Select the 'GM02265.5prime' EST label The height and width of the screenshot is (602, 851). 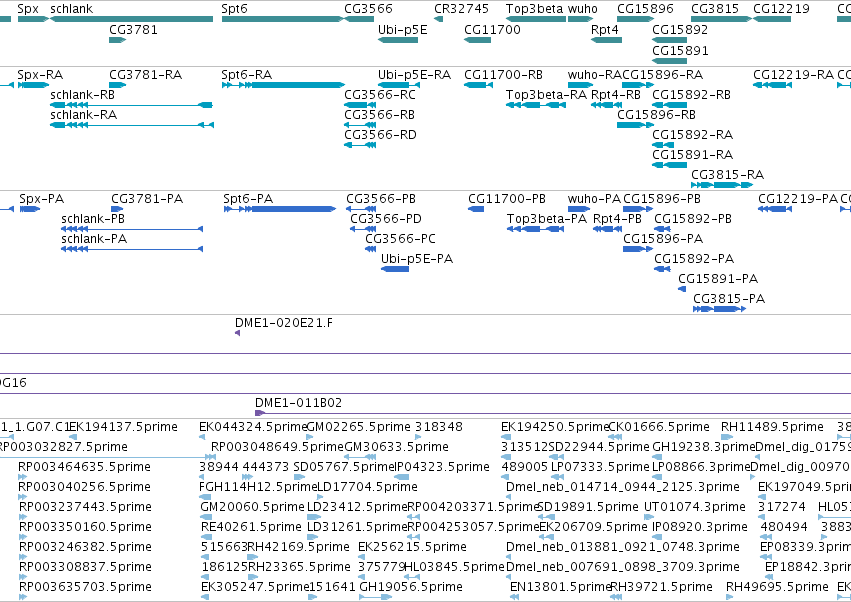click(x=359, y=427)
